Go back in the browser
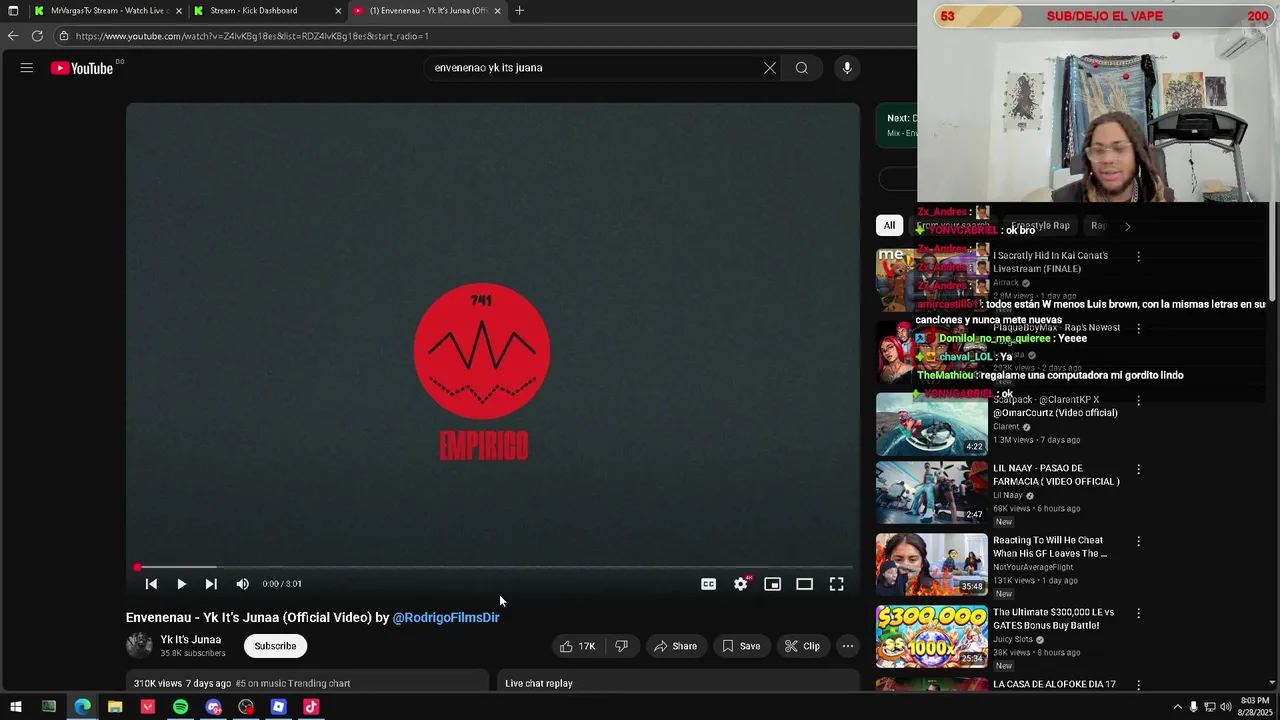Image resolution: width=1280 pixels, height=720 pixels. pos(13,36)
